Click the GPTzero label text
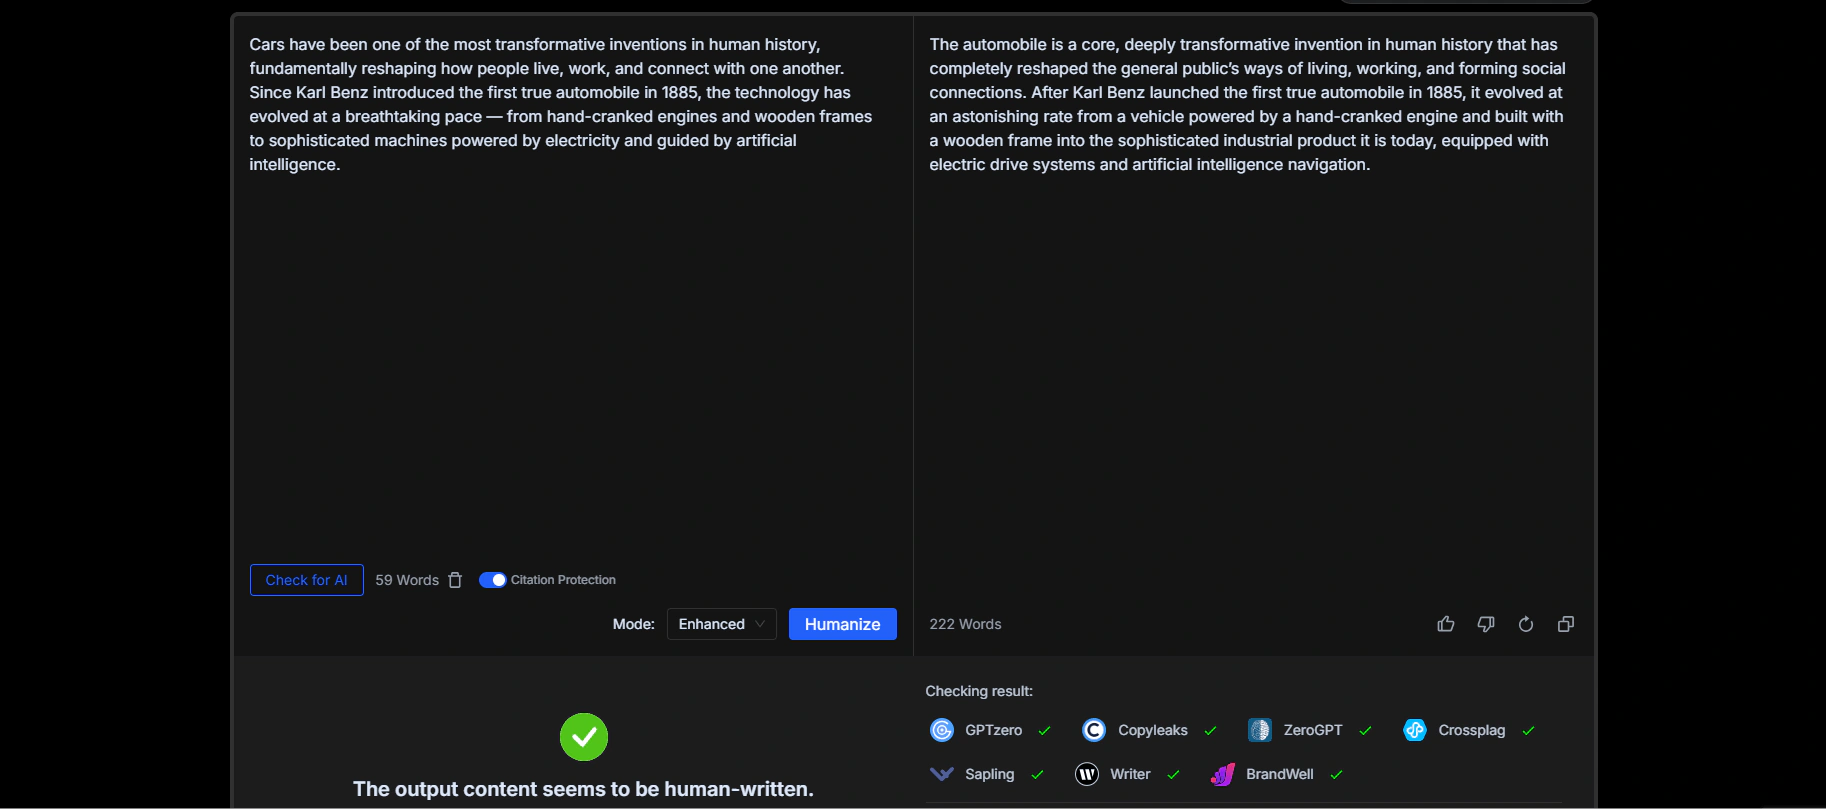Image resolution: width=1826 pixels, height=809 pixels. 993,730
